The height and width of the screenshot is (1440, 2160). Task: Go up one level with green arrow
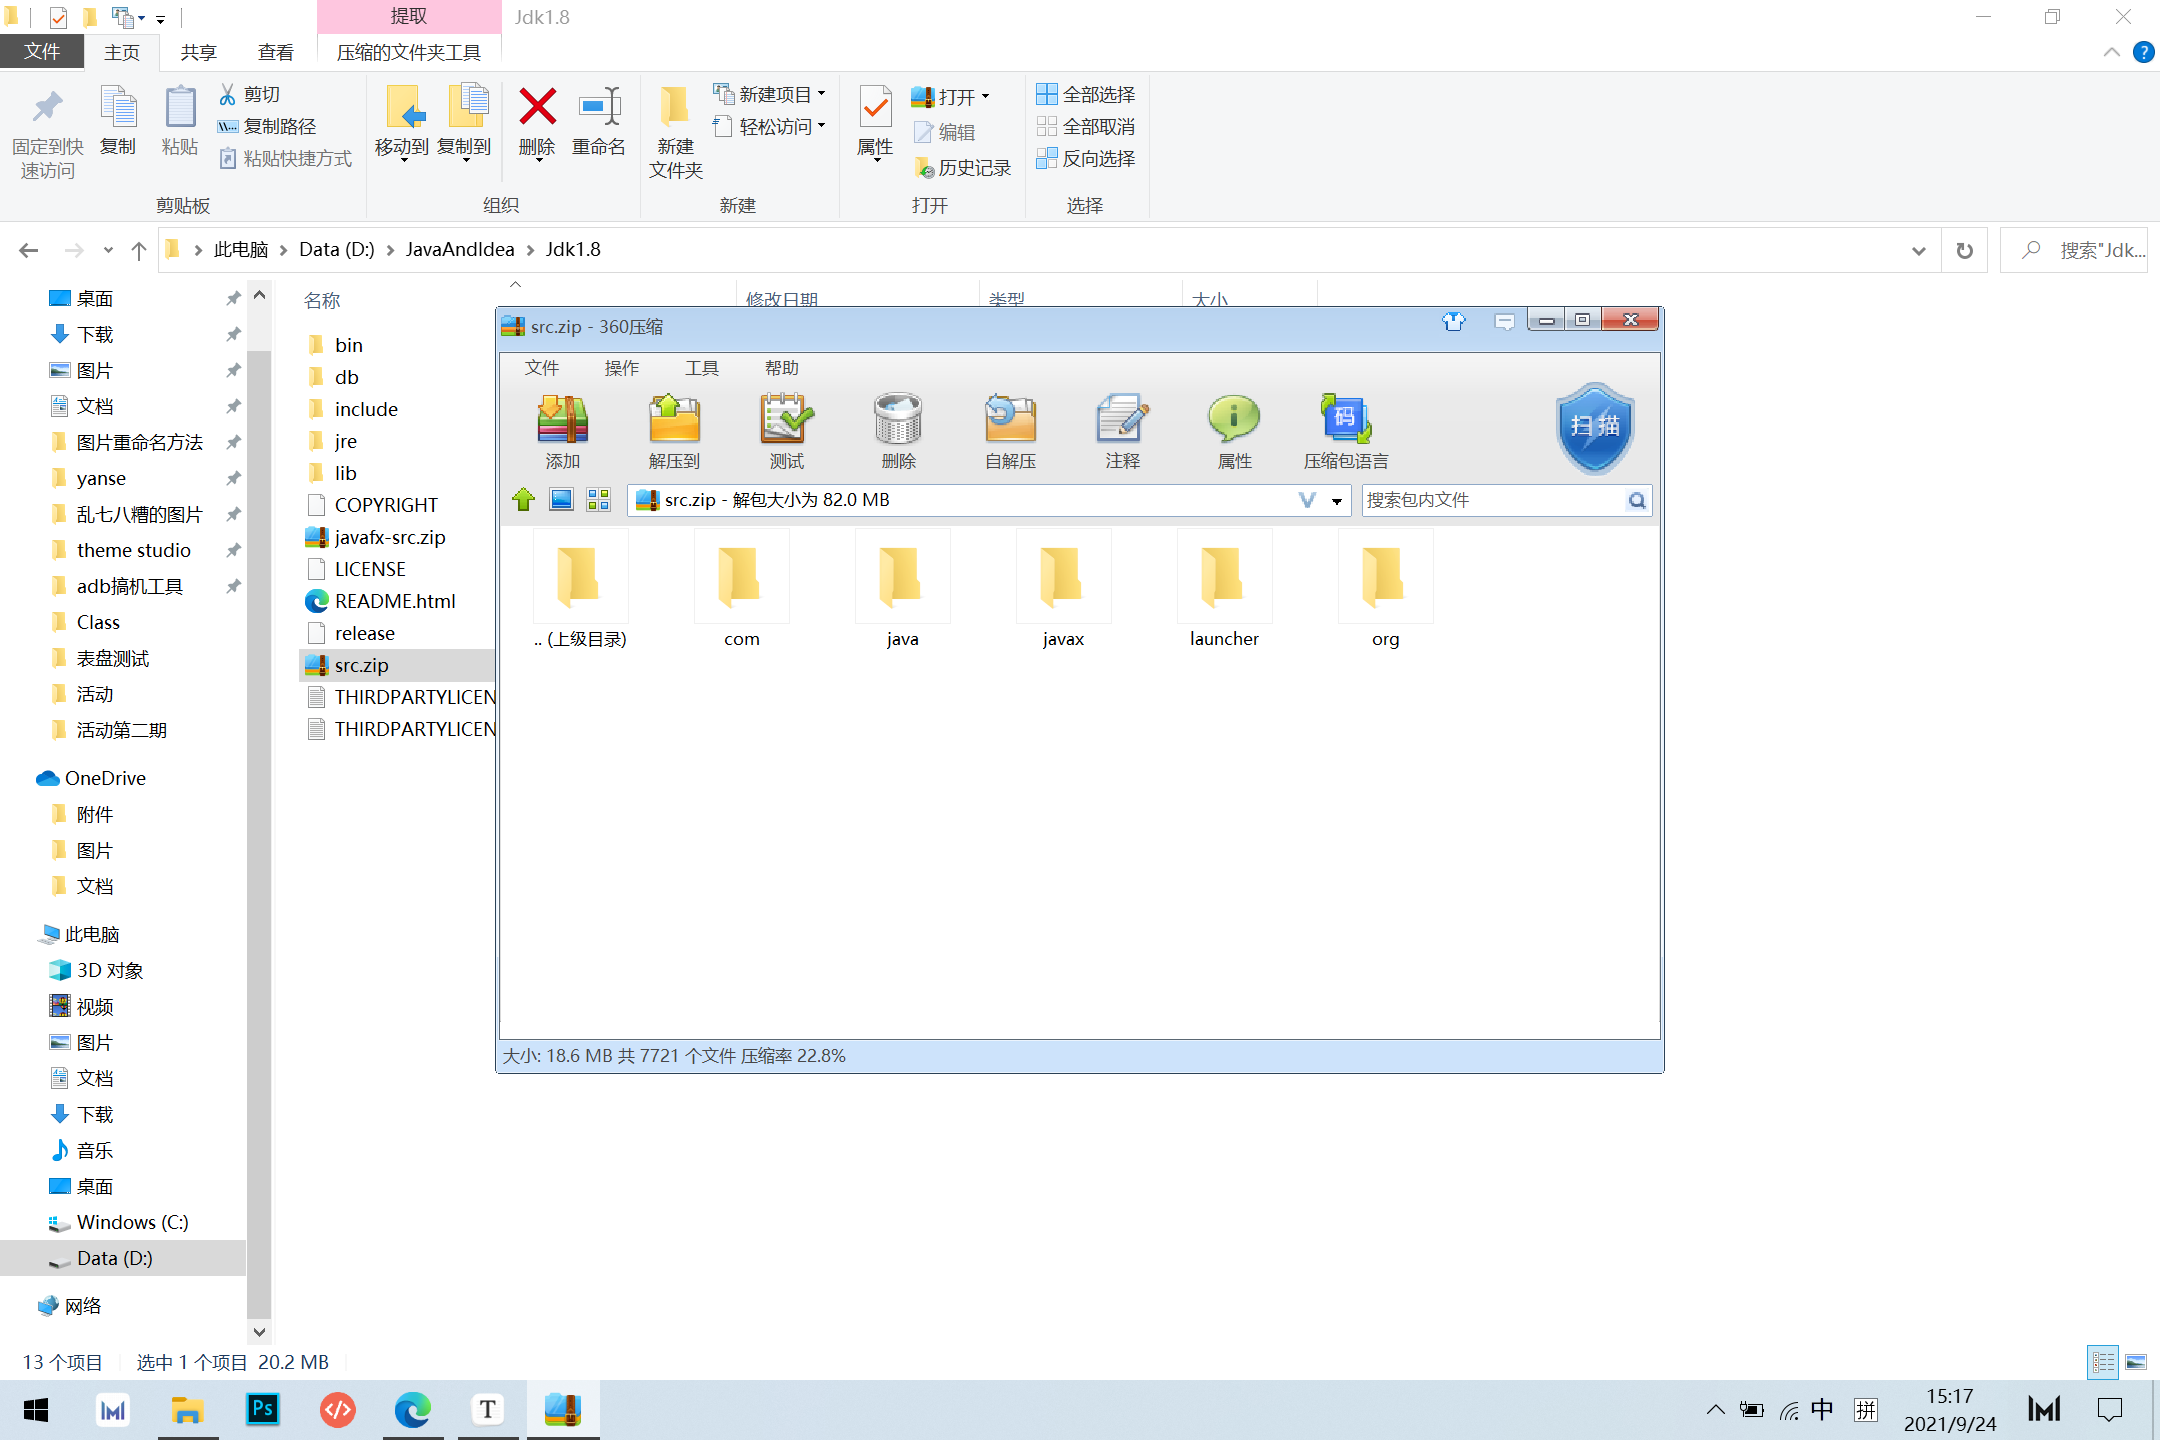(x=523, y=500)
